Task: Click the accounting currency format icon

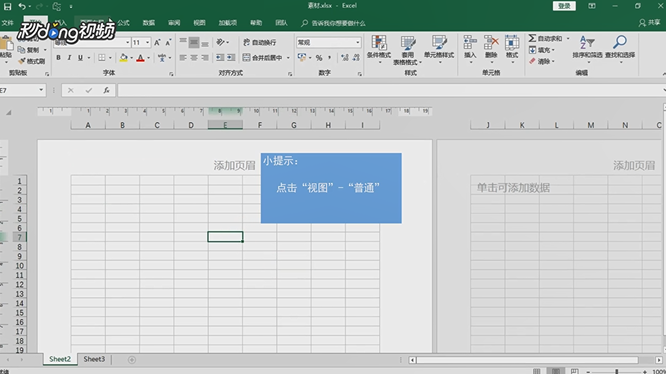Action: pyautogui.click(x=302, y=58)
